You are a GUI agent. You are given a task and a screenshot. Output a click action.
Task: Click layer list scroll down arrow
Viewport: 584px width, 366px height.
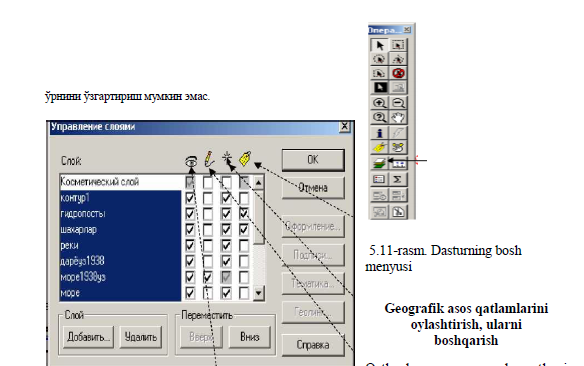click(258, 293)
